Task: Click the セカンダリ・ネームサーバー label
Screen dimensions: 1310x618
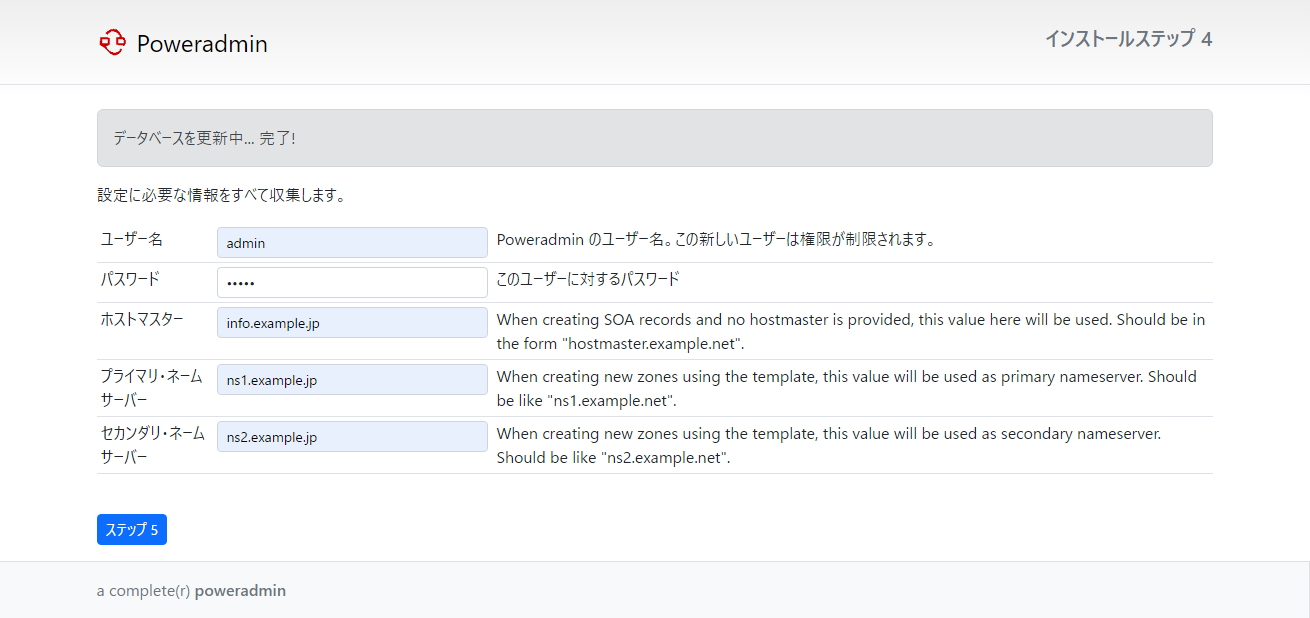Action: tap(151, 445)
